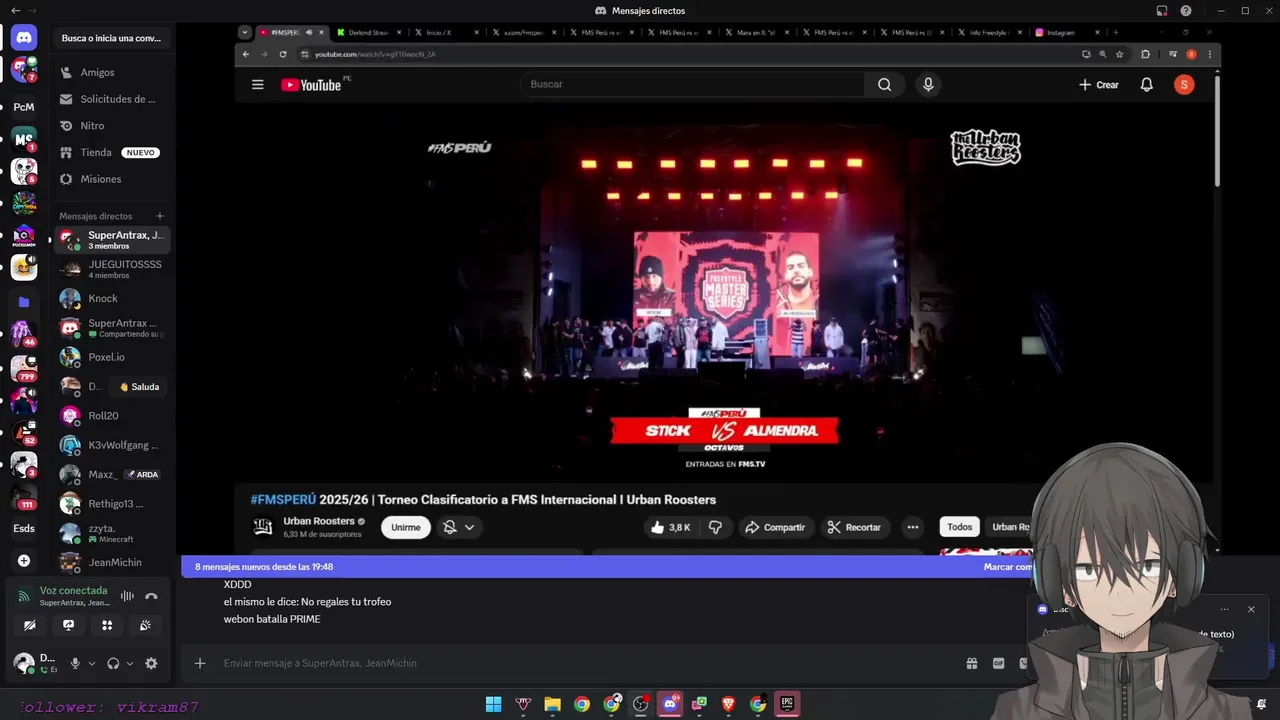Open the PcM server in the sidebar
The width and height of the screenshot is (1280, 720).
24,107
